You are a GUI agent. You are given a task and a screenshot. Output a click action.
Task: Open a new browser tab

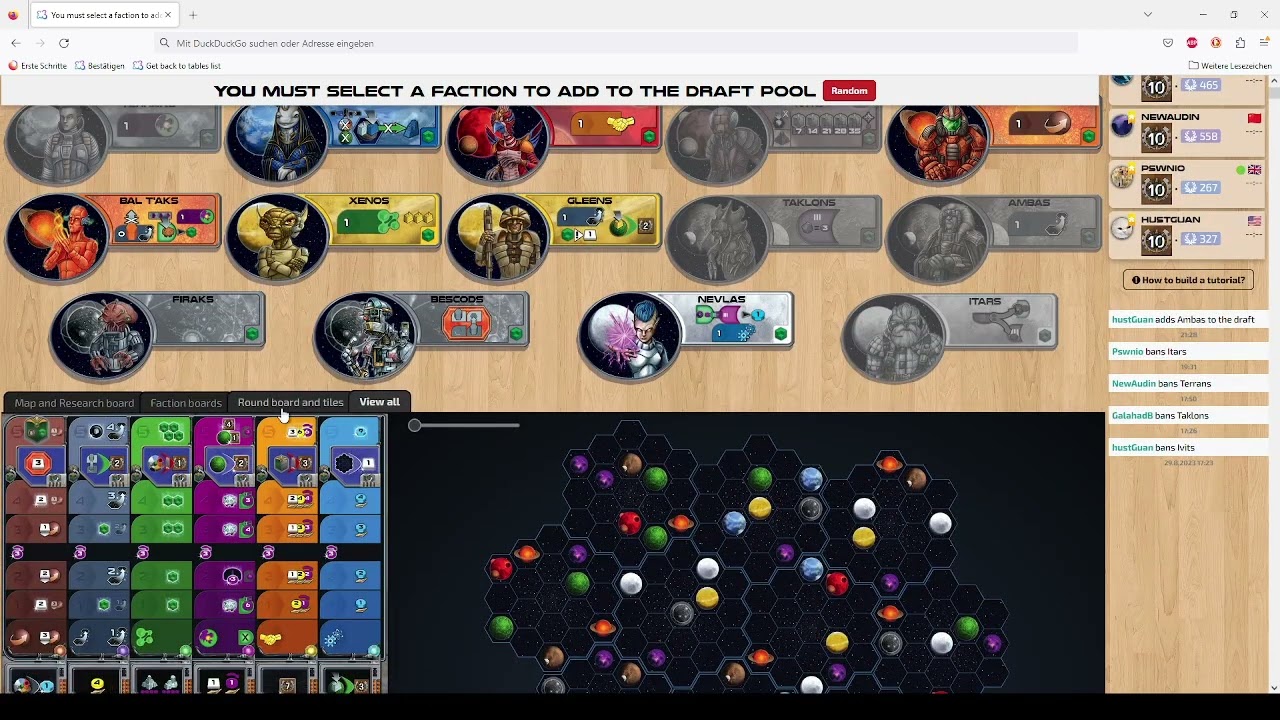[193, 15]
